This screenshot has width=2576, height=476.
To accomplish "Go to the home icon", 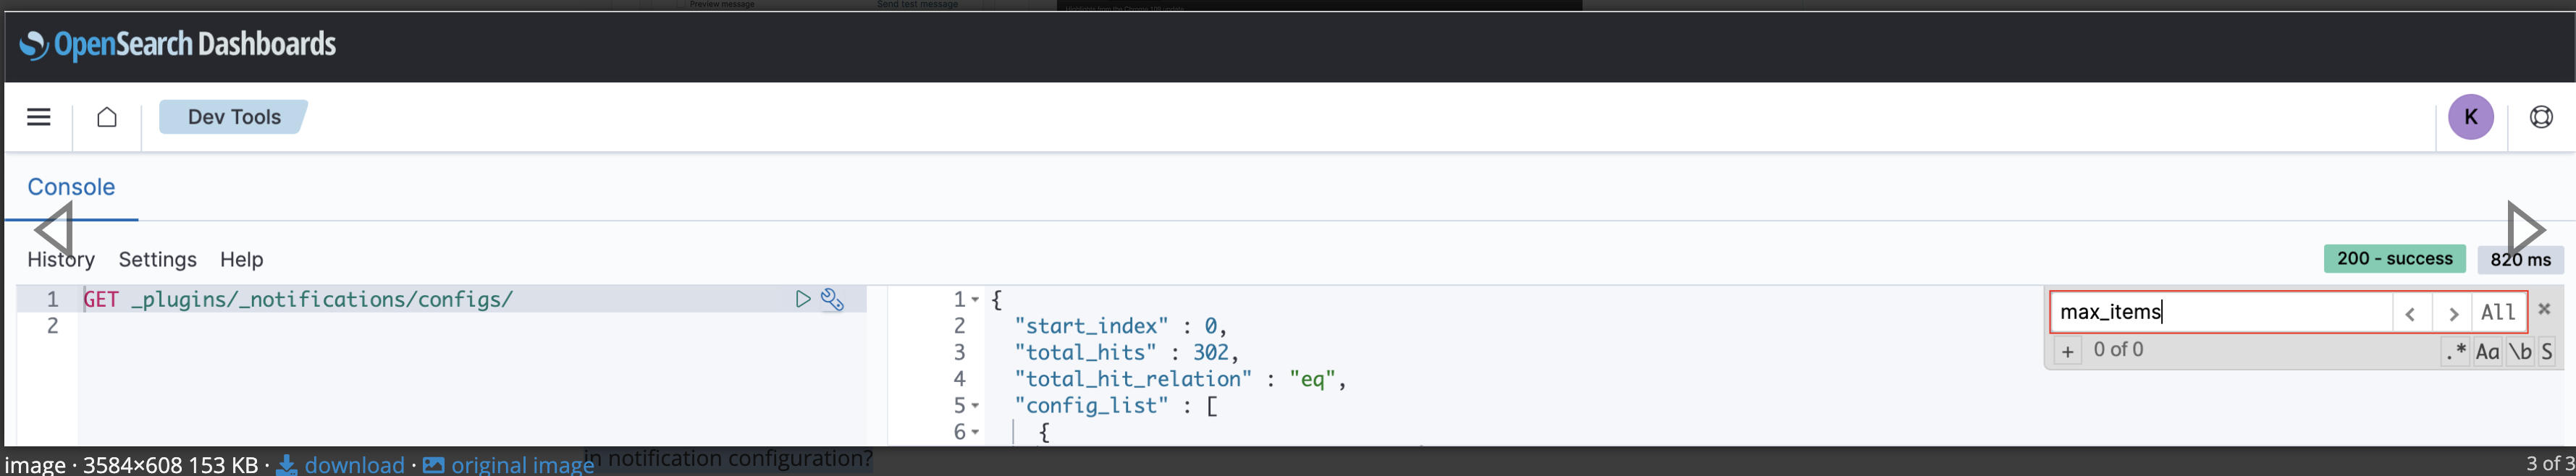I will pos(107,117).
